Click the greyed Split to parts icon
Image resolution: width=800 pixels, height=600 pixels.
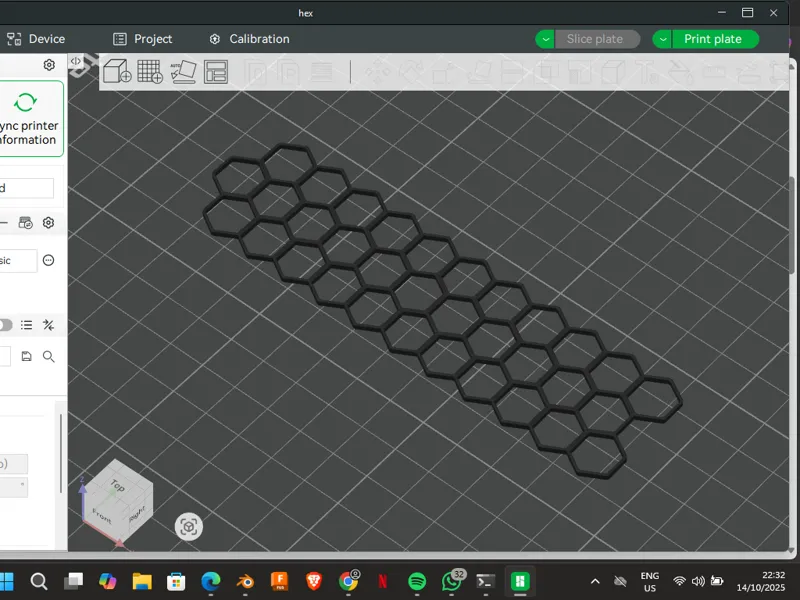tap(288, 72)
